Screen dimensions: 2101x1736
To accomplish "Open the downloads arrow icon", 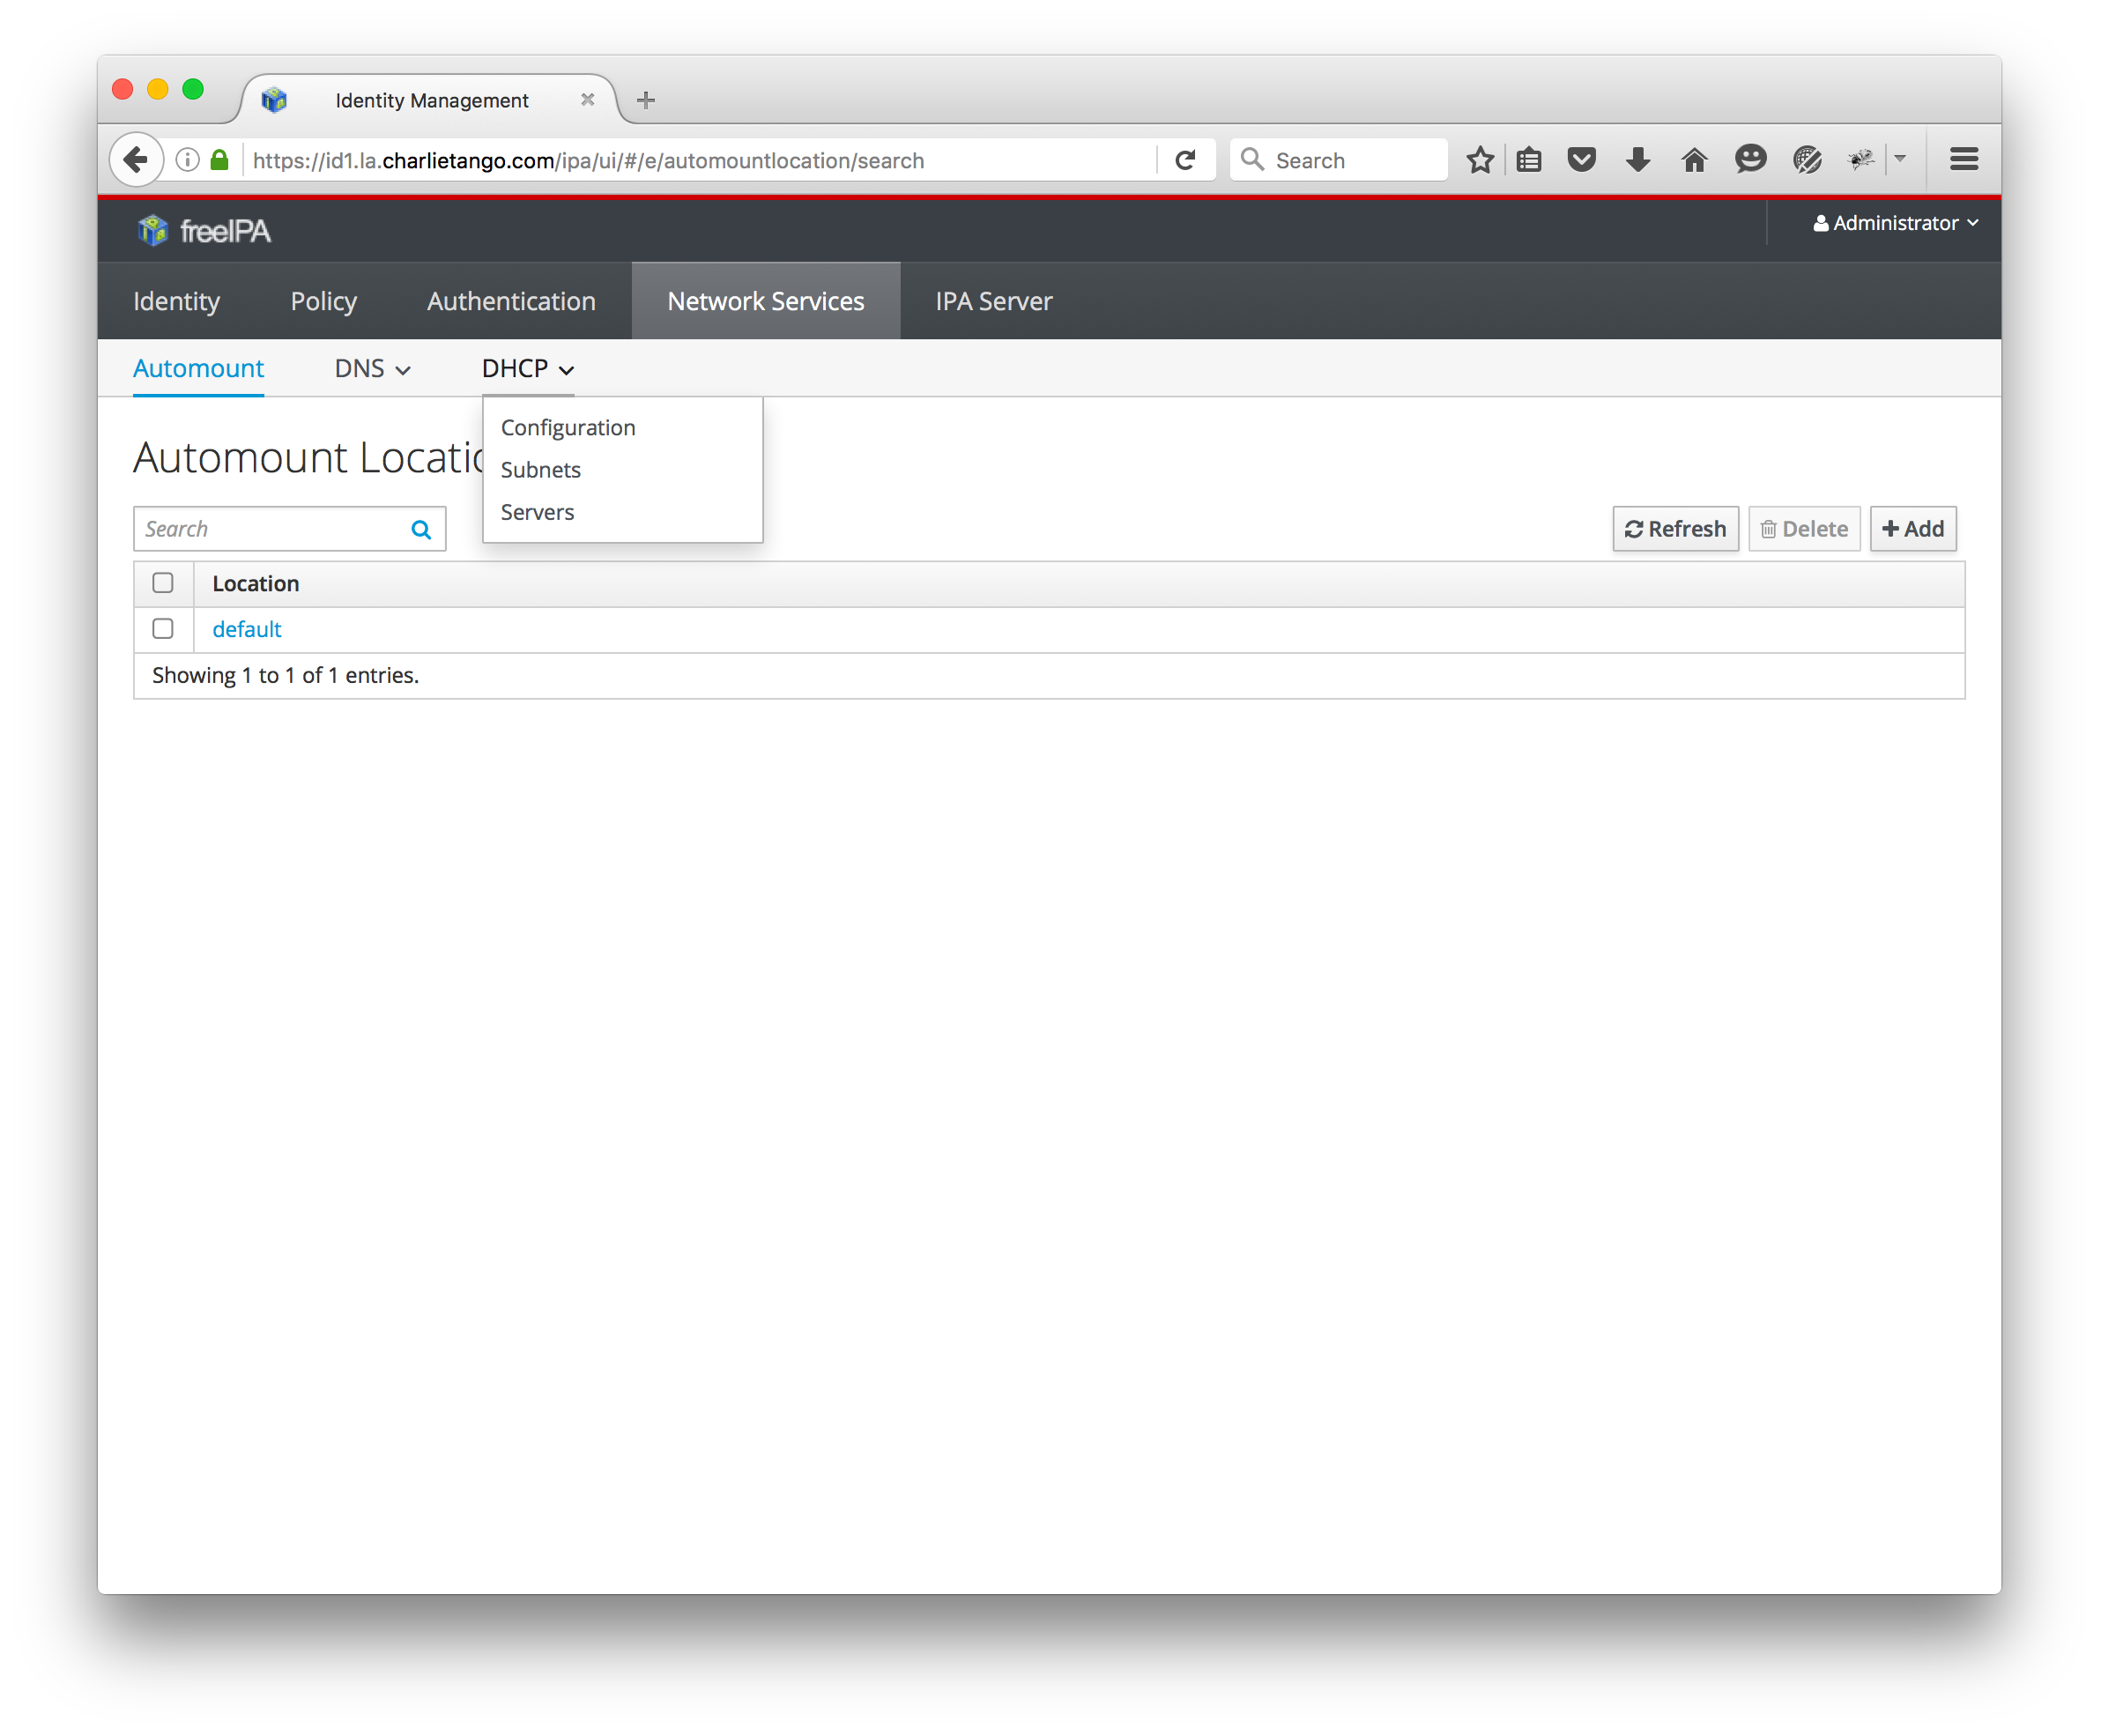I will [1637, 160].
